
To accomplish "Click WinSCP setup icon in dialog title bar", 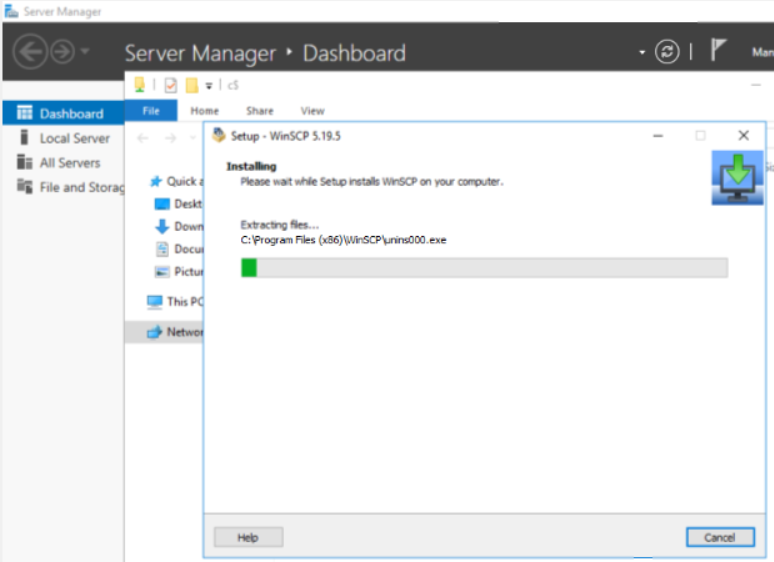I will click(218, 135).
